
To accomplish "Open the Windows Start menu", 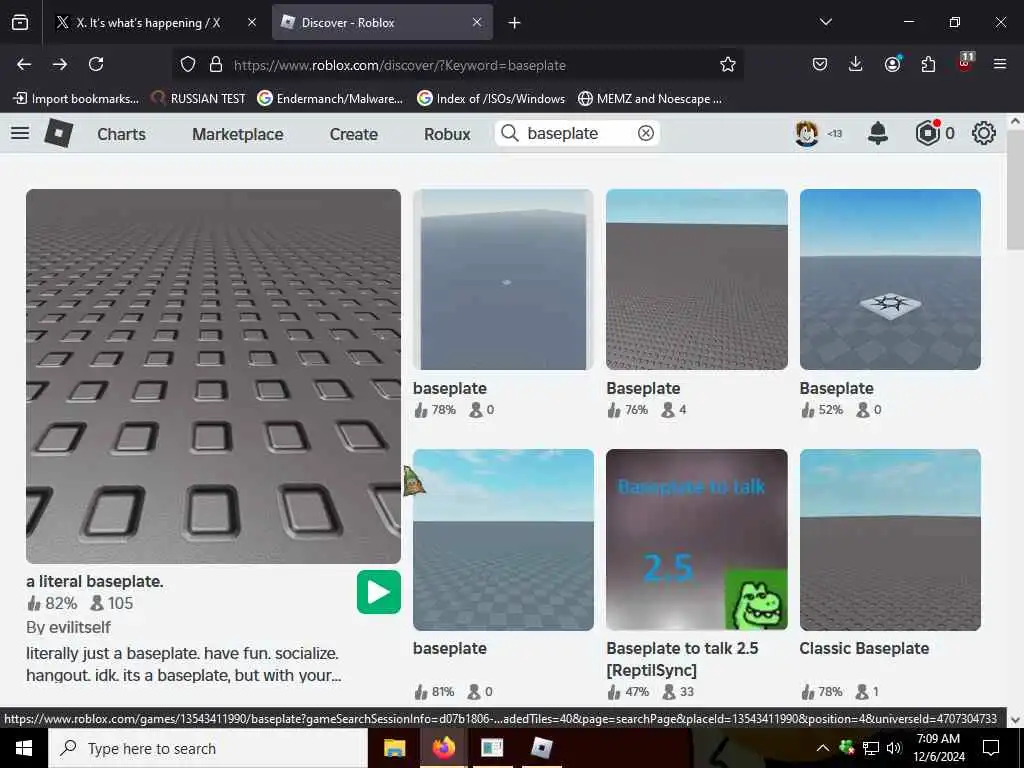I will 24,748.
